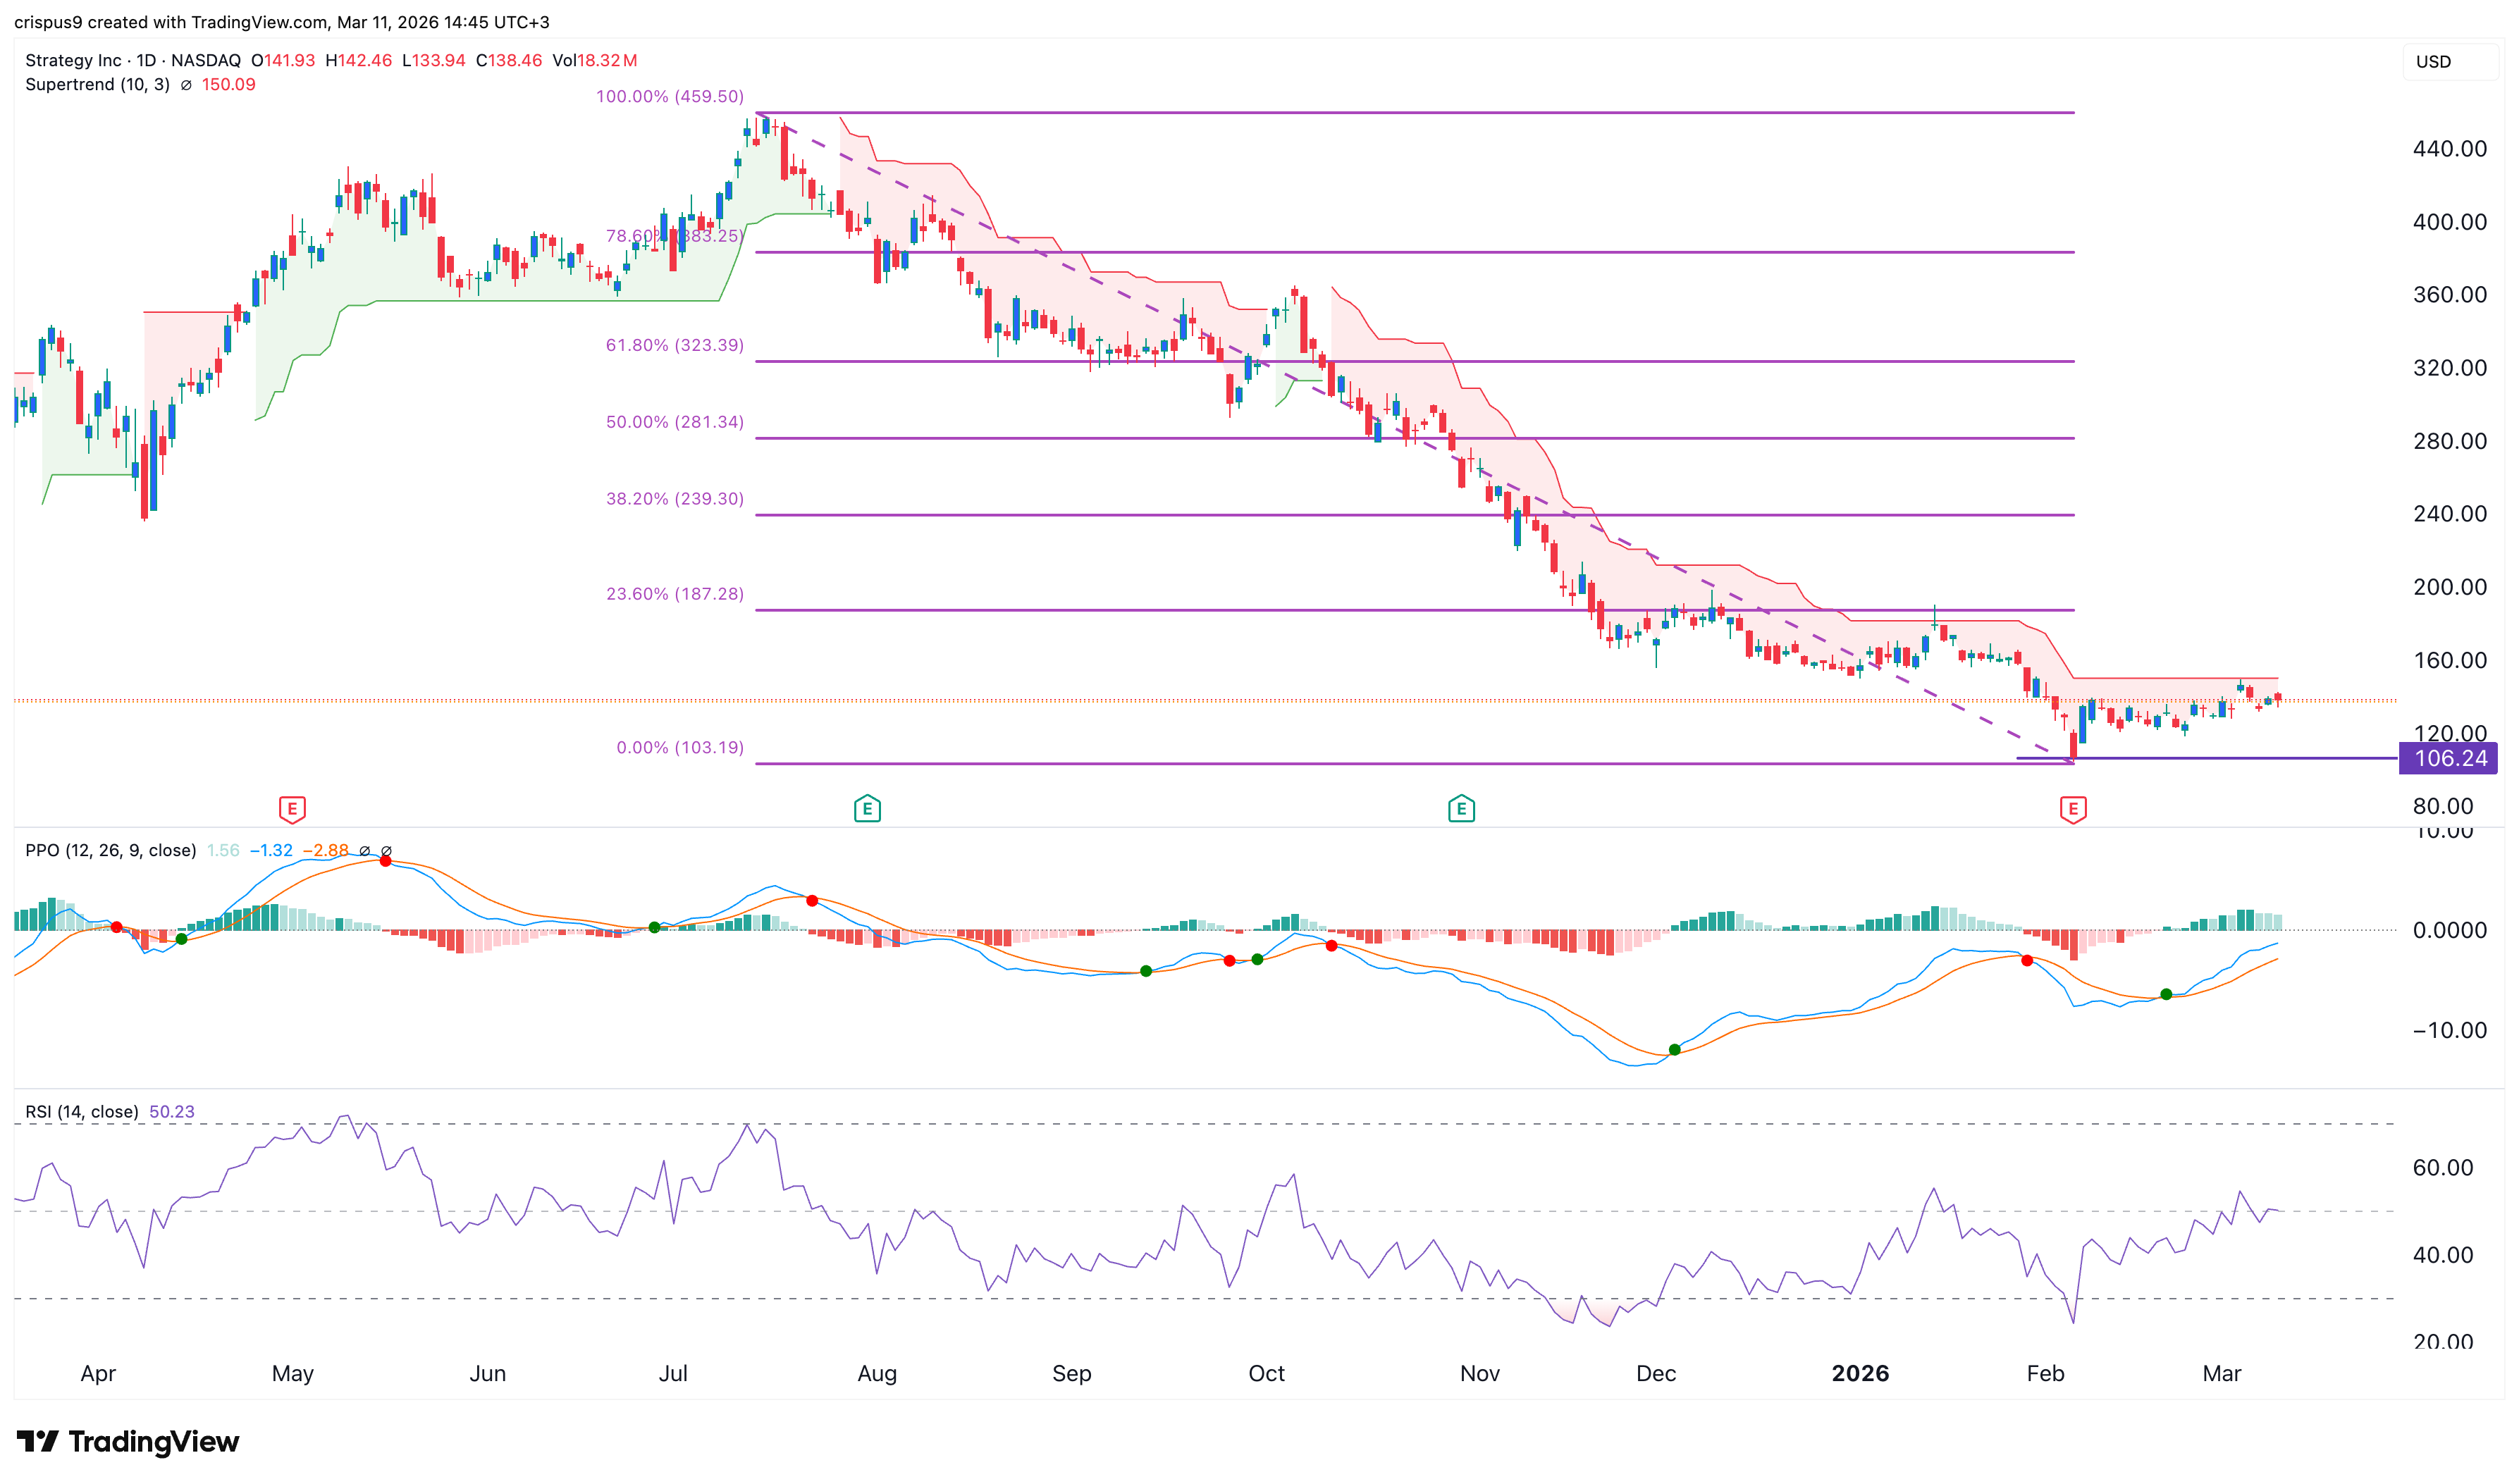This screenshot has height=1484, width=2519.
Task: Click the PPO crossover dot near December
Action: tap(1675, 1050)
